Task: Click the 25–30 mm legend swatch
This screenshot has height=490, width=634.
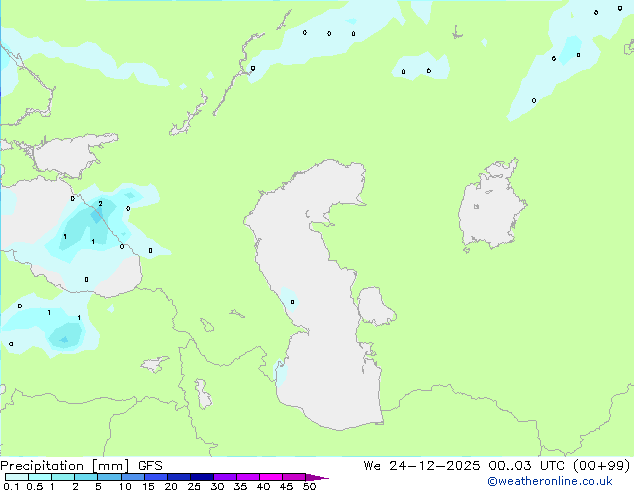Action: [x=202, y=477]
